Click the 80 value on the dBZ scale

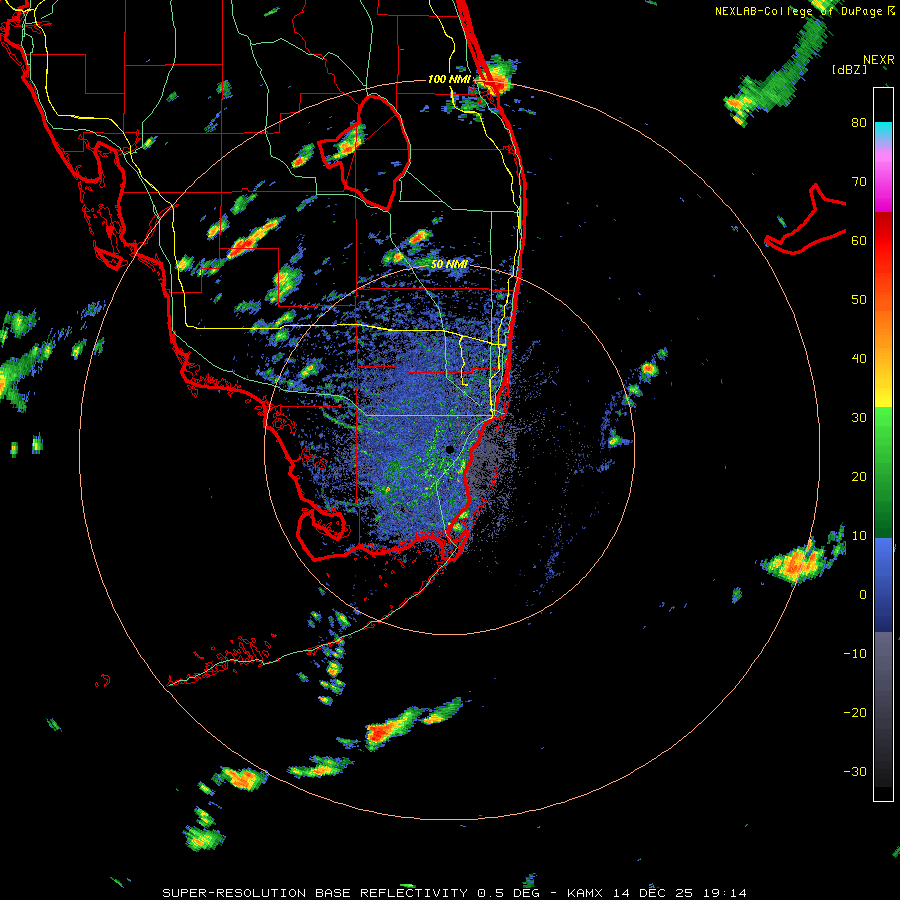pos(859,122)
